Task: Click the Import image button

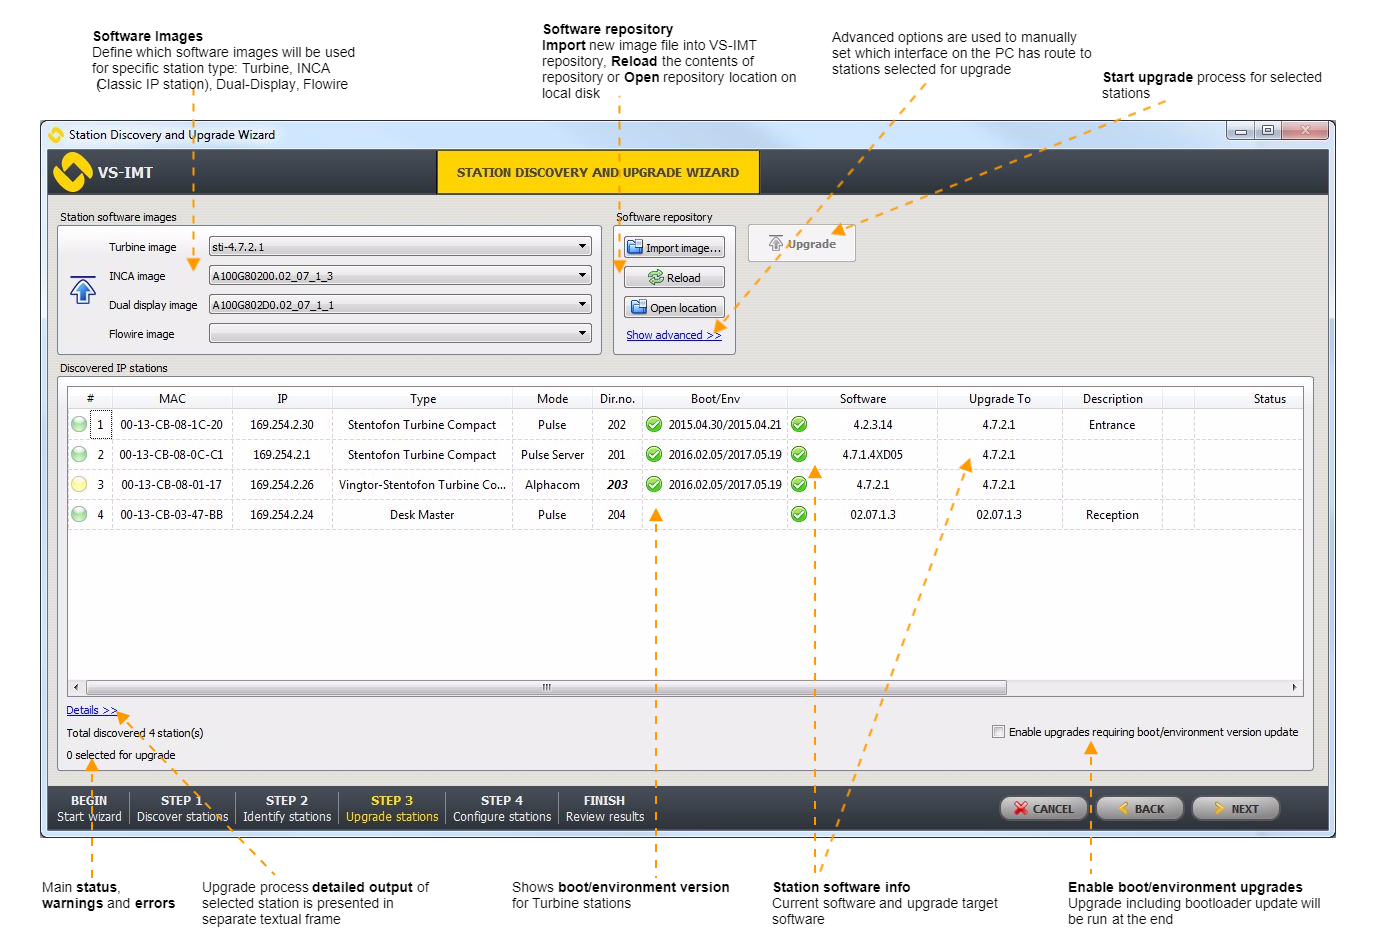Action: (x=674, y=248)
